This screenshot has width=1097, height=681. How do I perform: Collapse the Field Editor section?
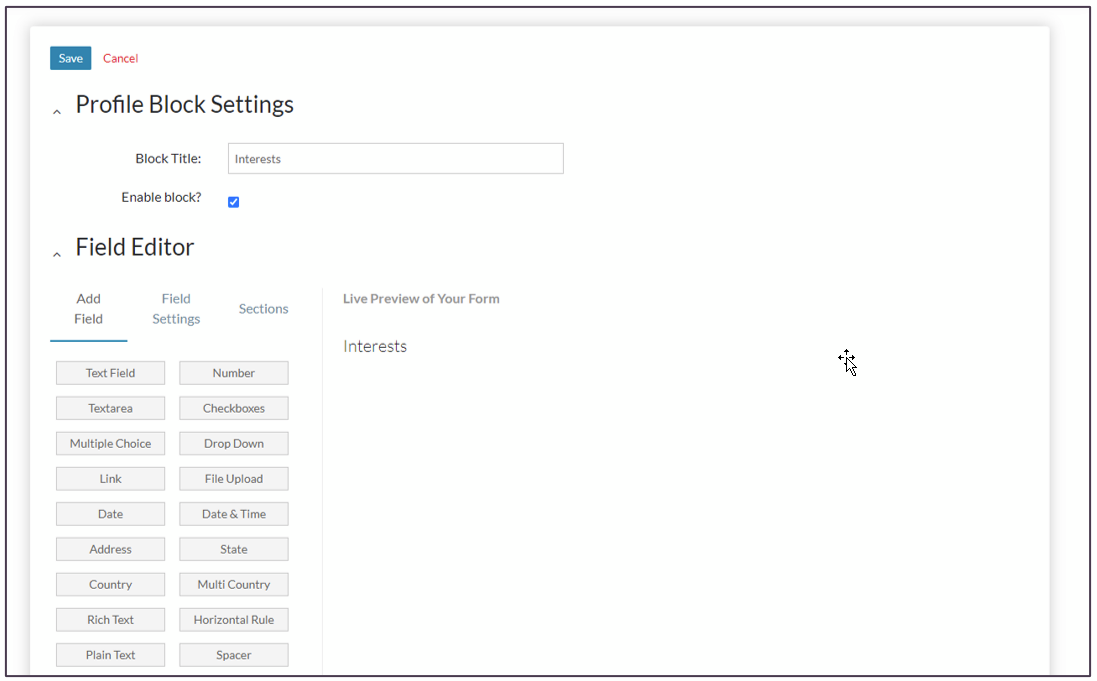click(x=57, y=255)
